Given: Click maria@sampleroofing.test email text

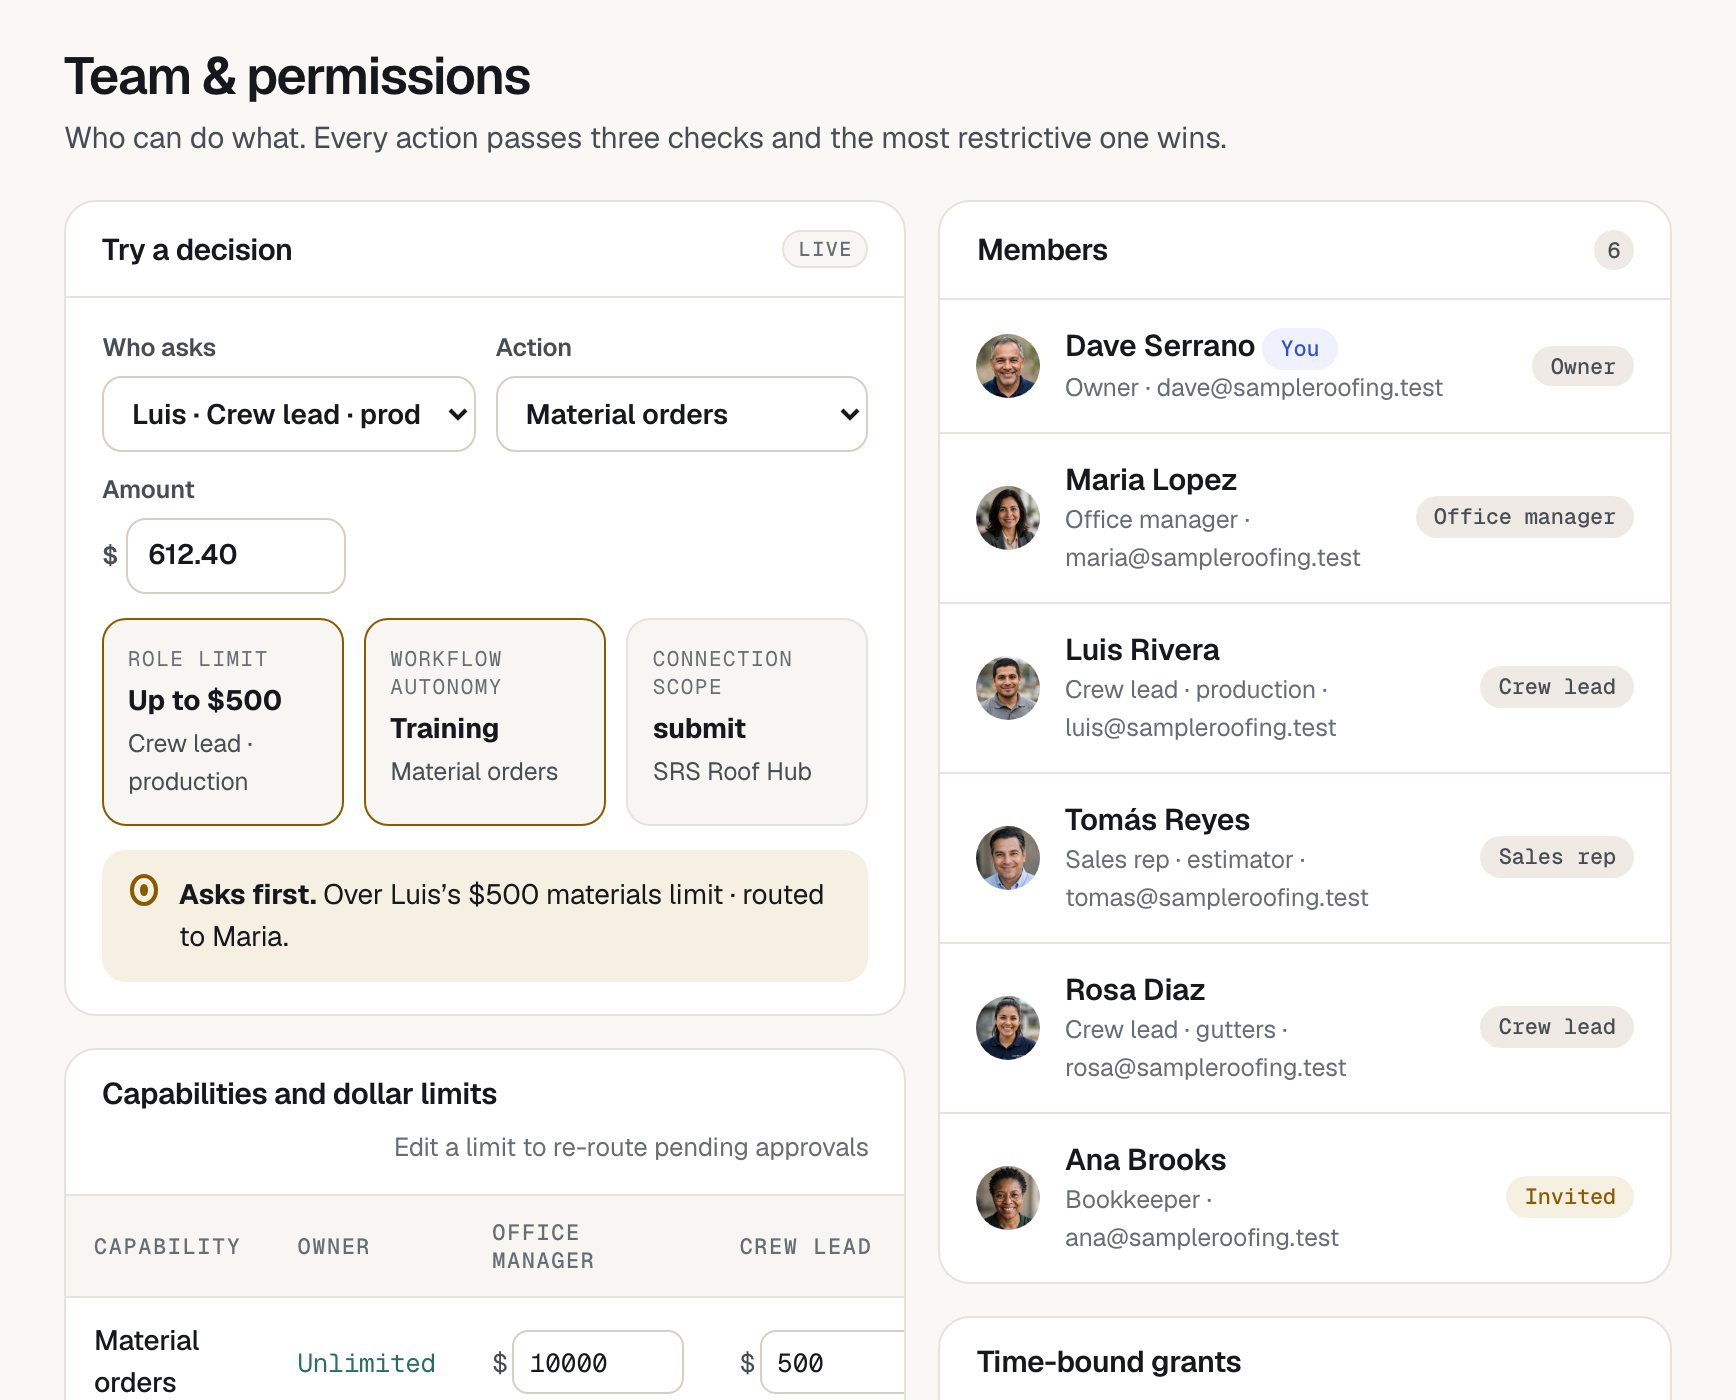Looking at the screenshot, I should tap(1212, 558).
